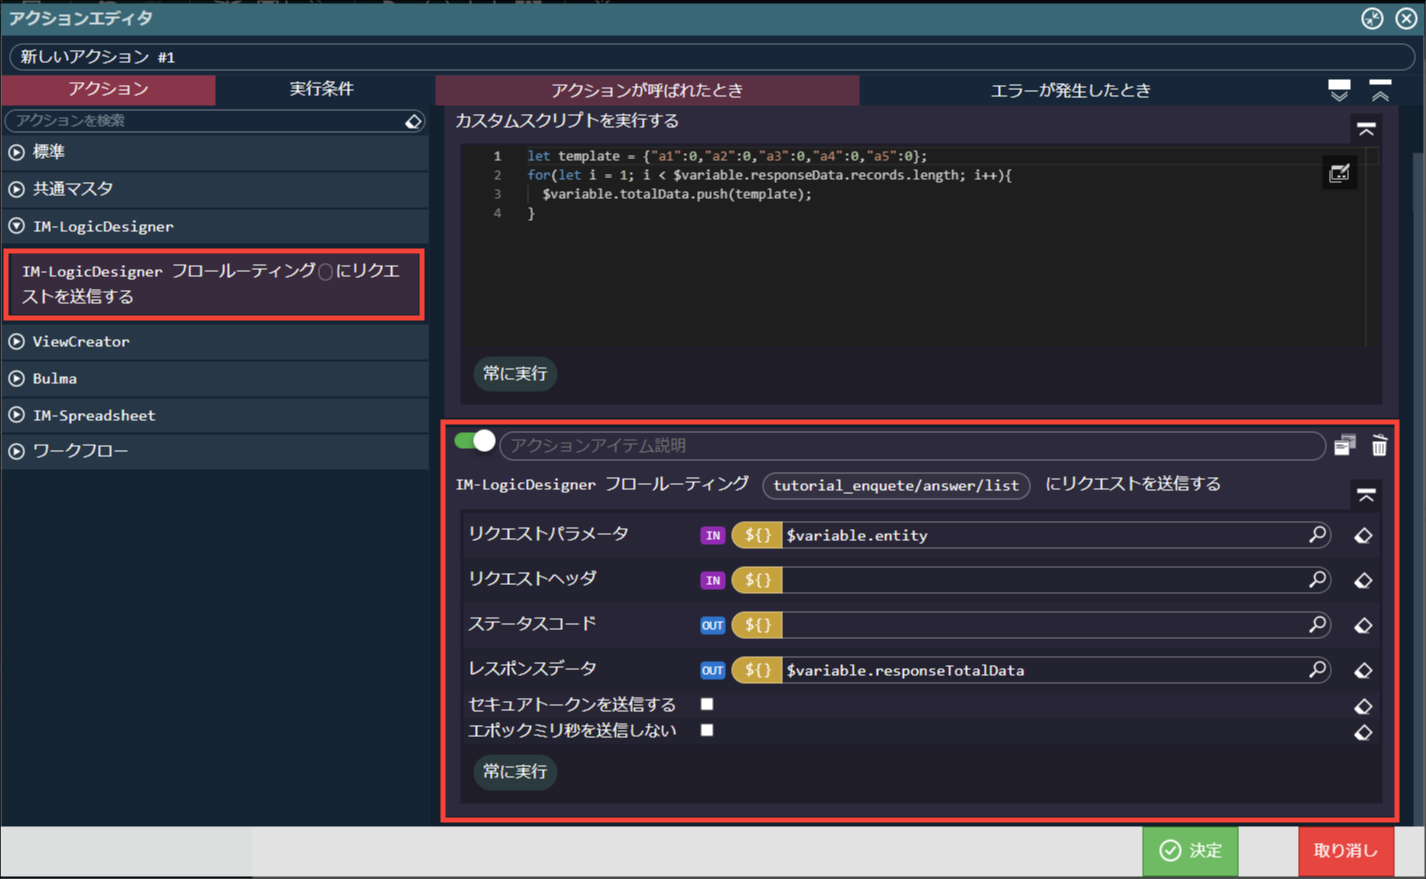Image resolution: width=1426 pixels, height=879 pixels.
Task: Cancel with the red 取り消し button
Action: click(x=1346, y=850)
